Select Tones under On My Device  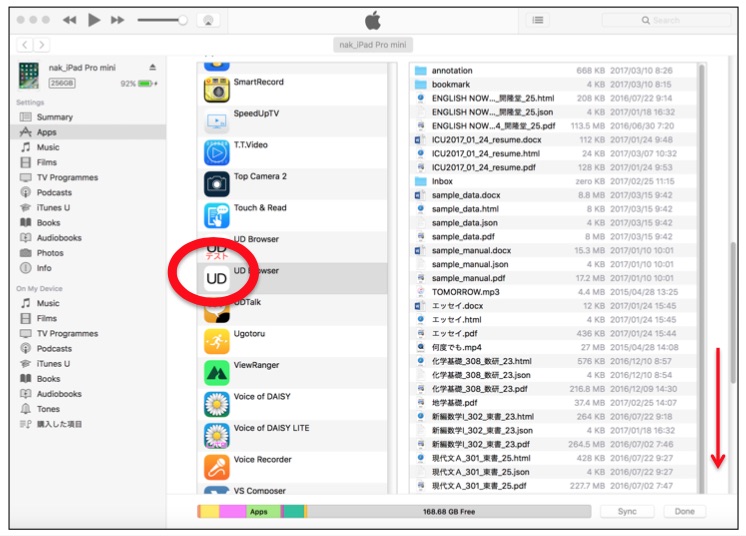pyautogui.click(x=48, y=409)
